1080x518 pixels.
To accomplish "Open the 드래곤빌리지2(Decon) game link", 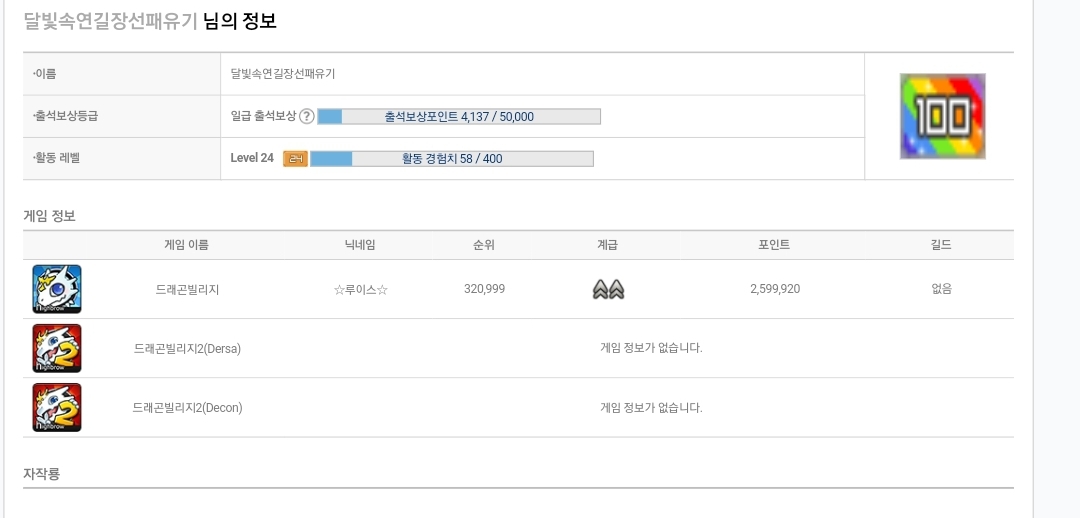I will pos(187,408).
